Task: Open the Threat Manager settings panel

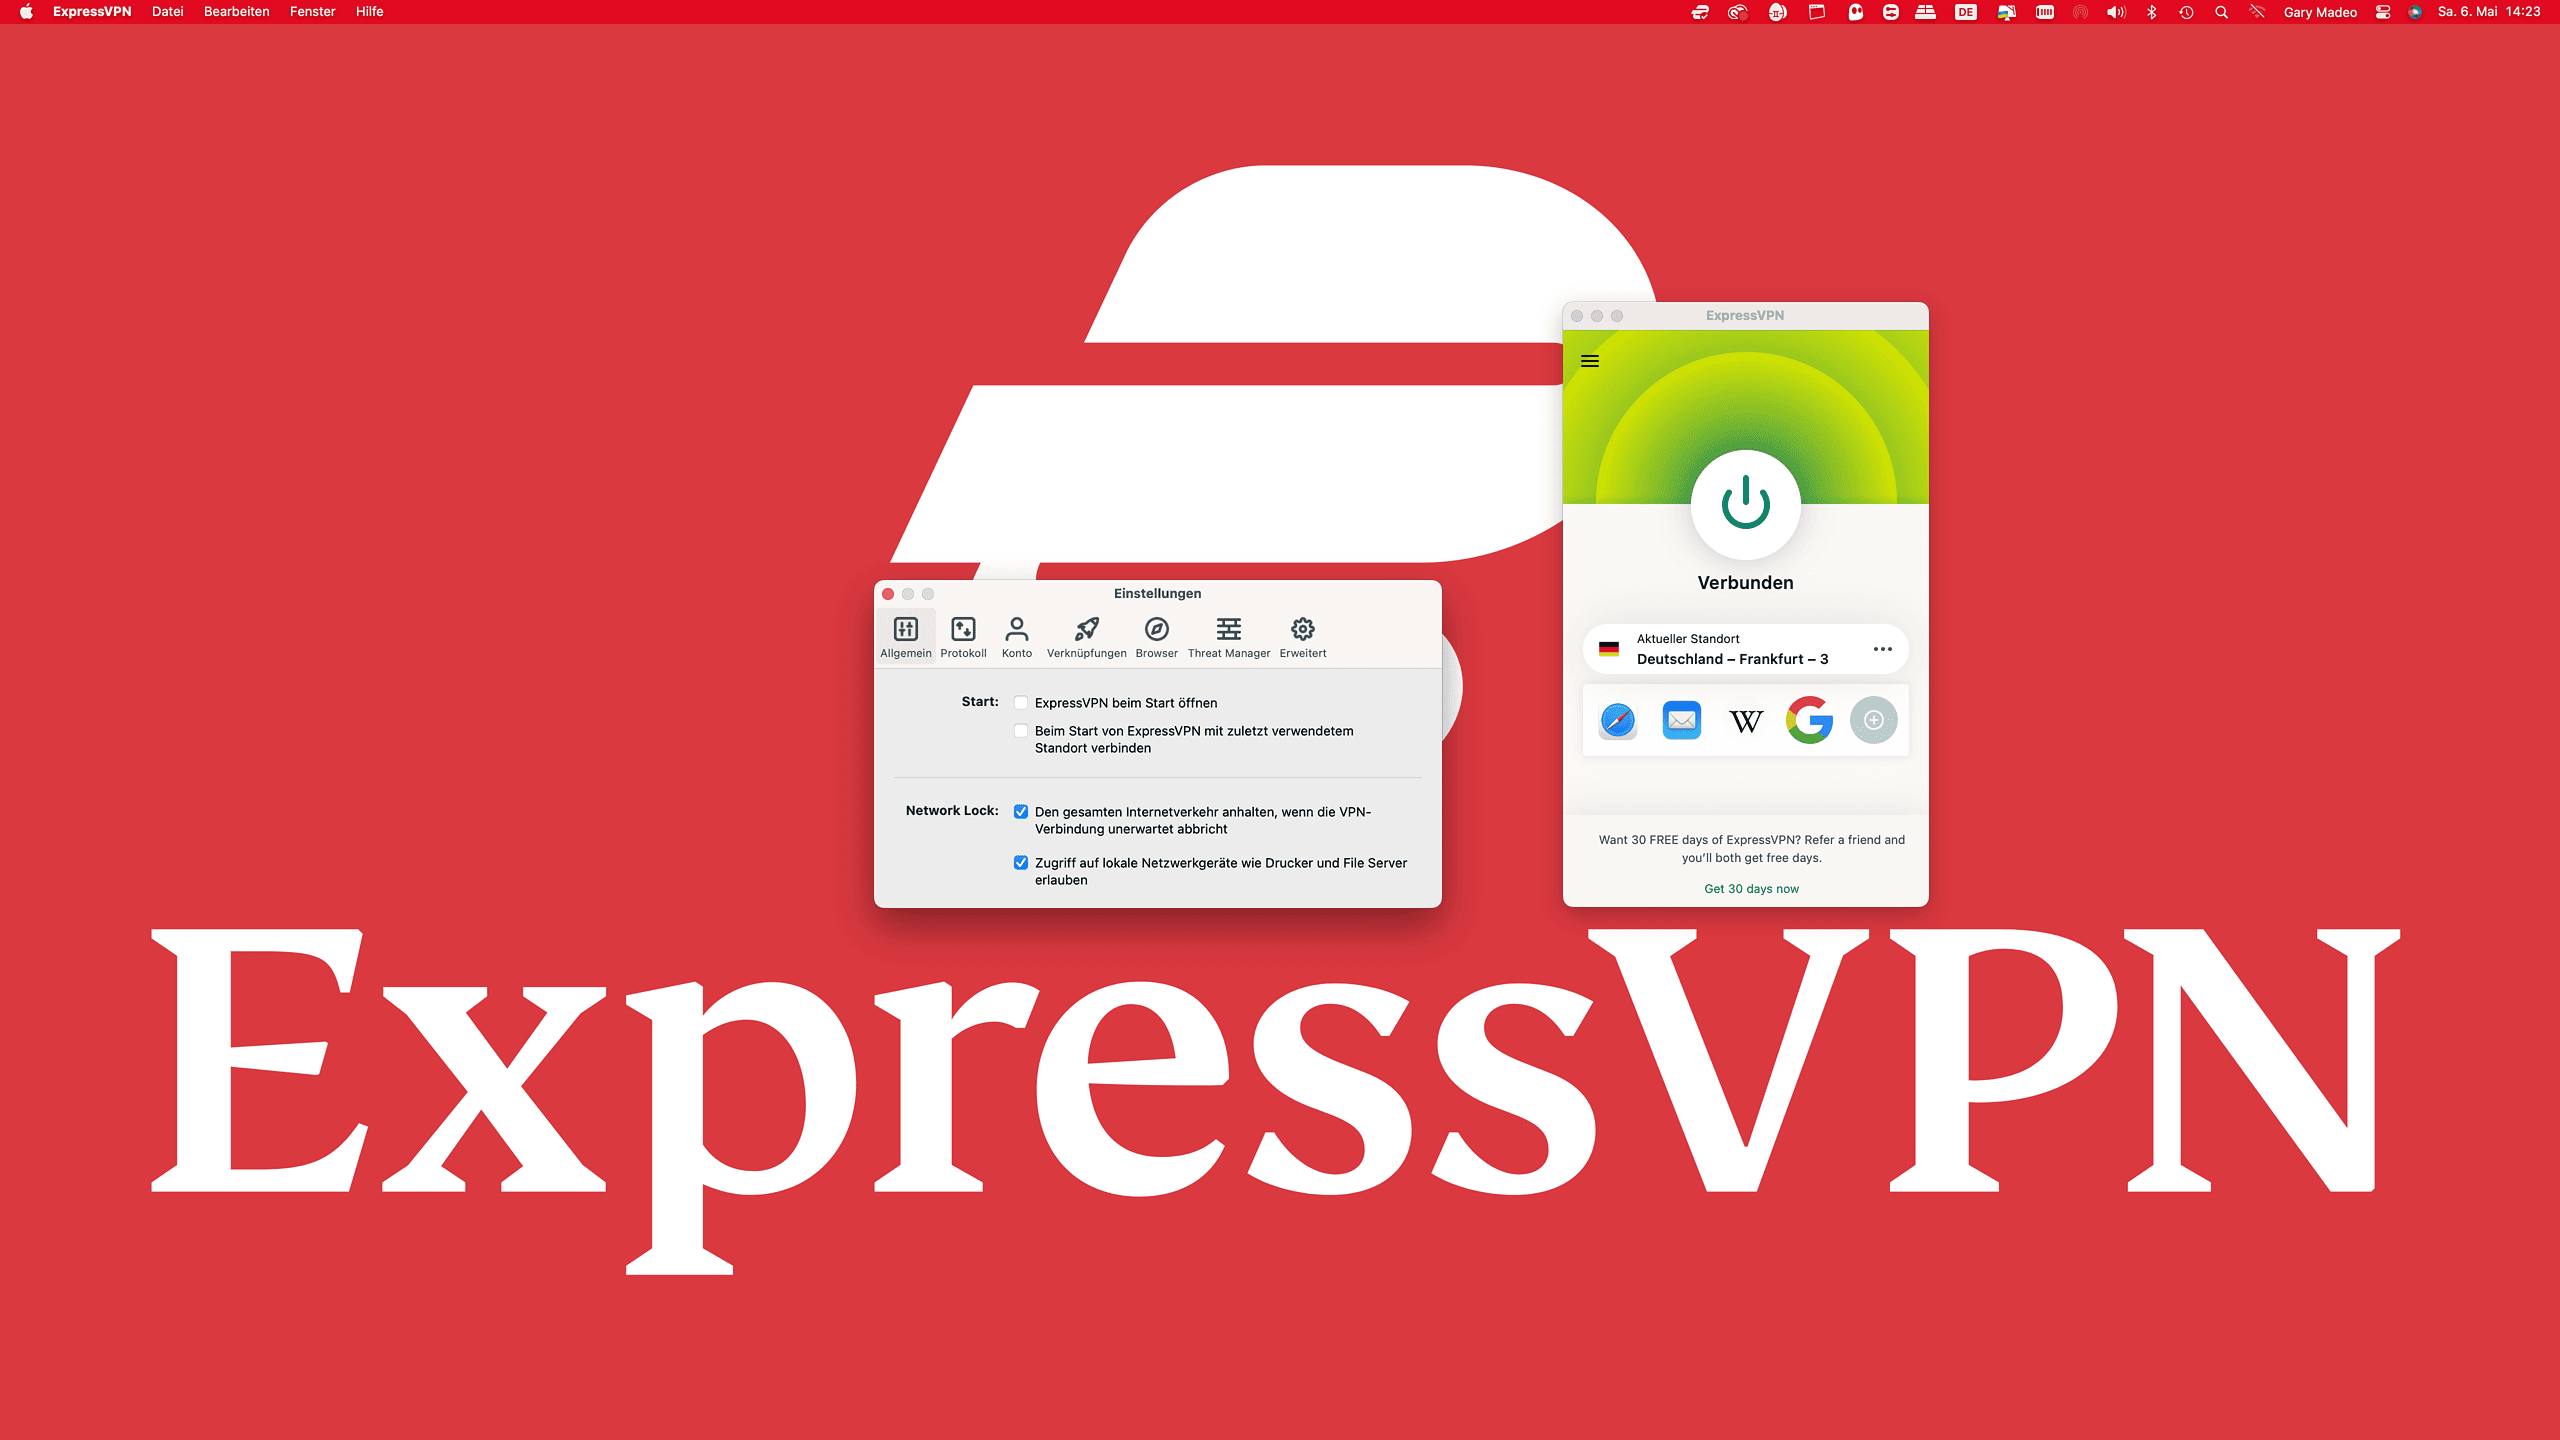Action: (x=1229, y=636)
